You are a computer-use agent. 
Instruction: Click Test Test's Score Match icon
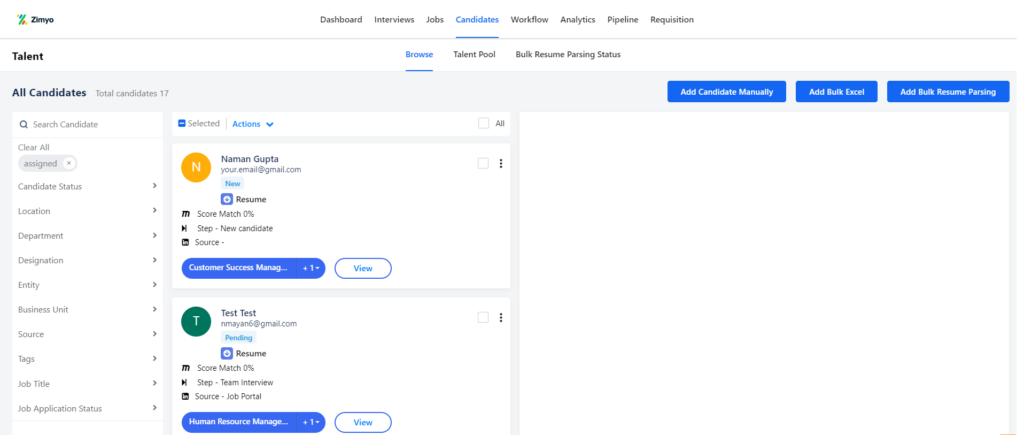coord(185,368)
